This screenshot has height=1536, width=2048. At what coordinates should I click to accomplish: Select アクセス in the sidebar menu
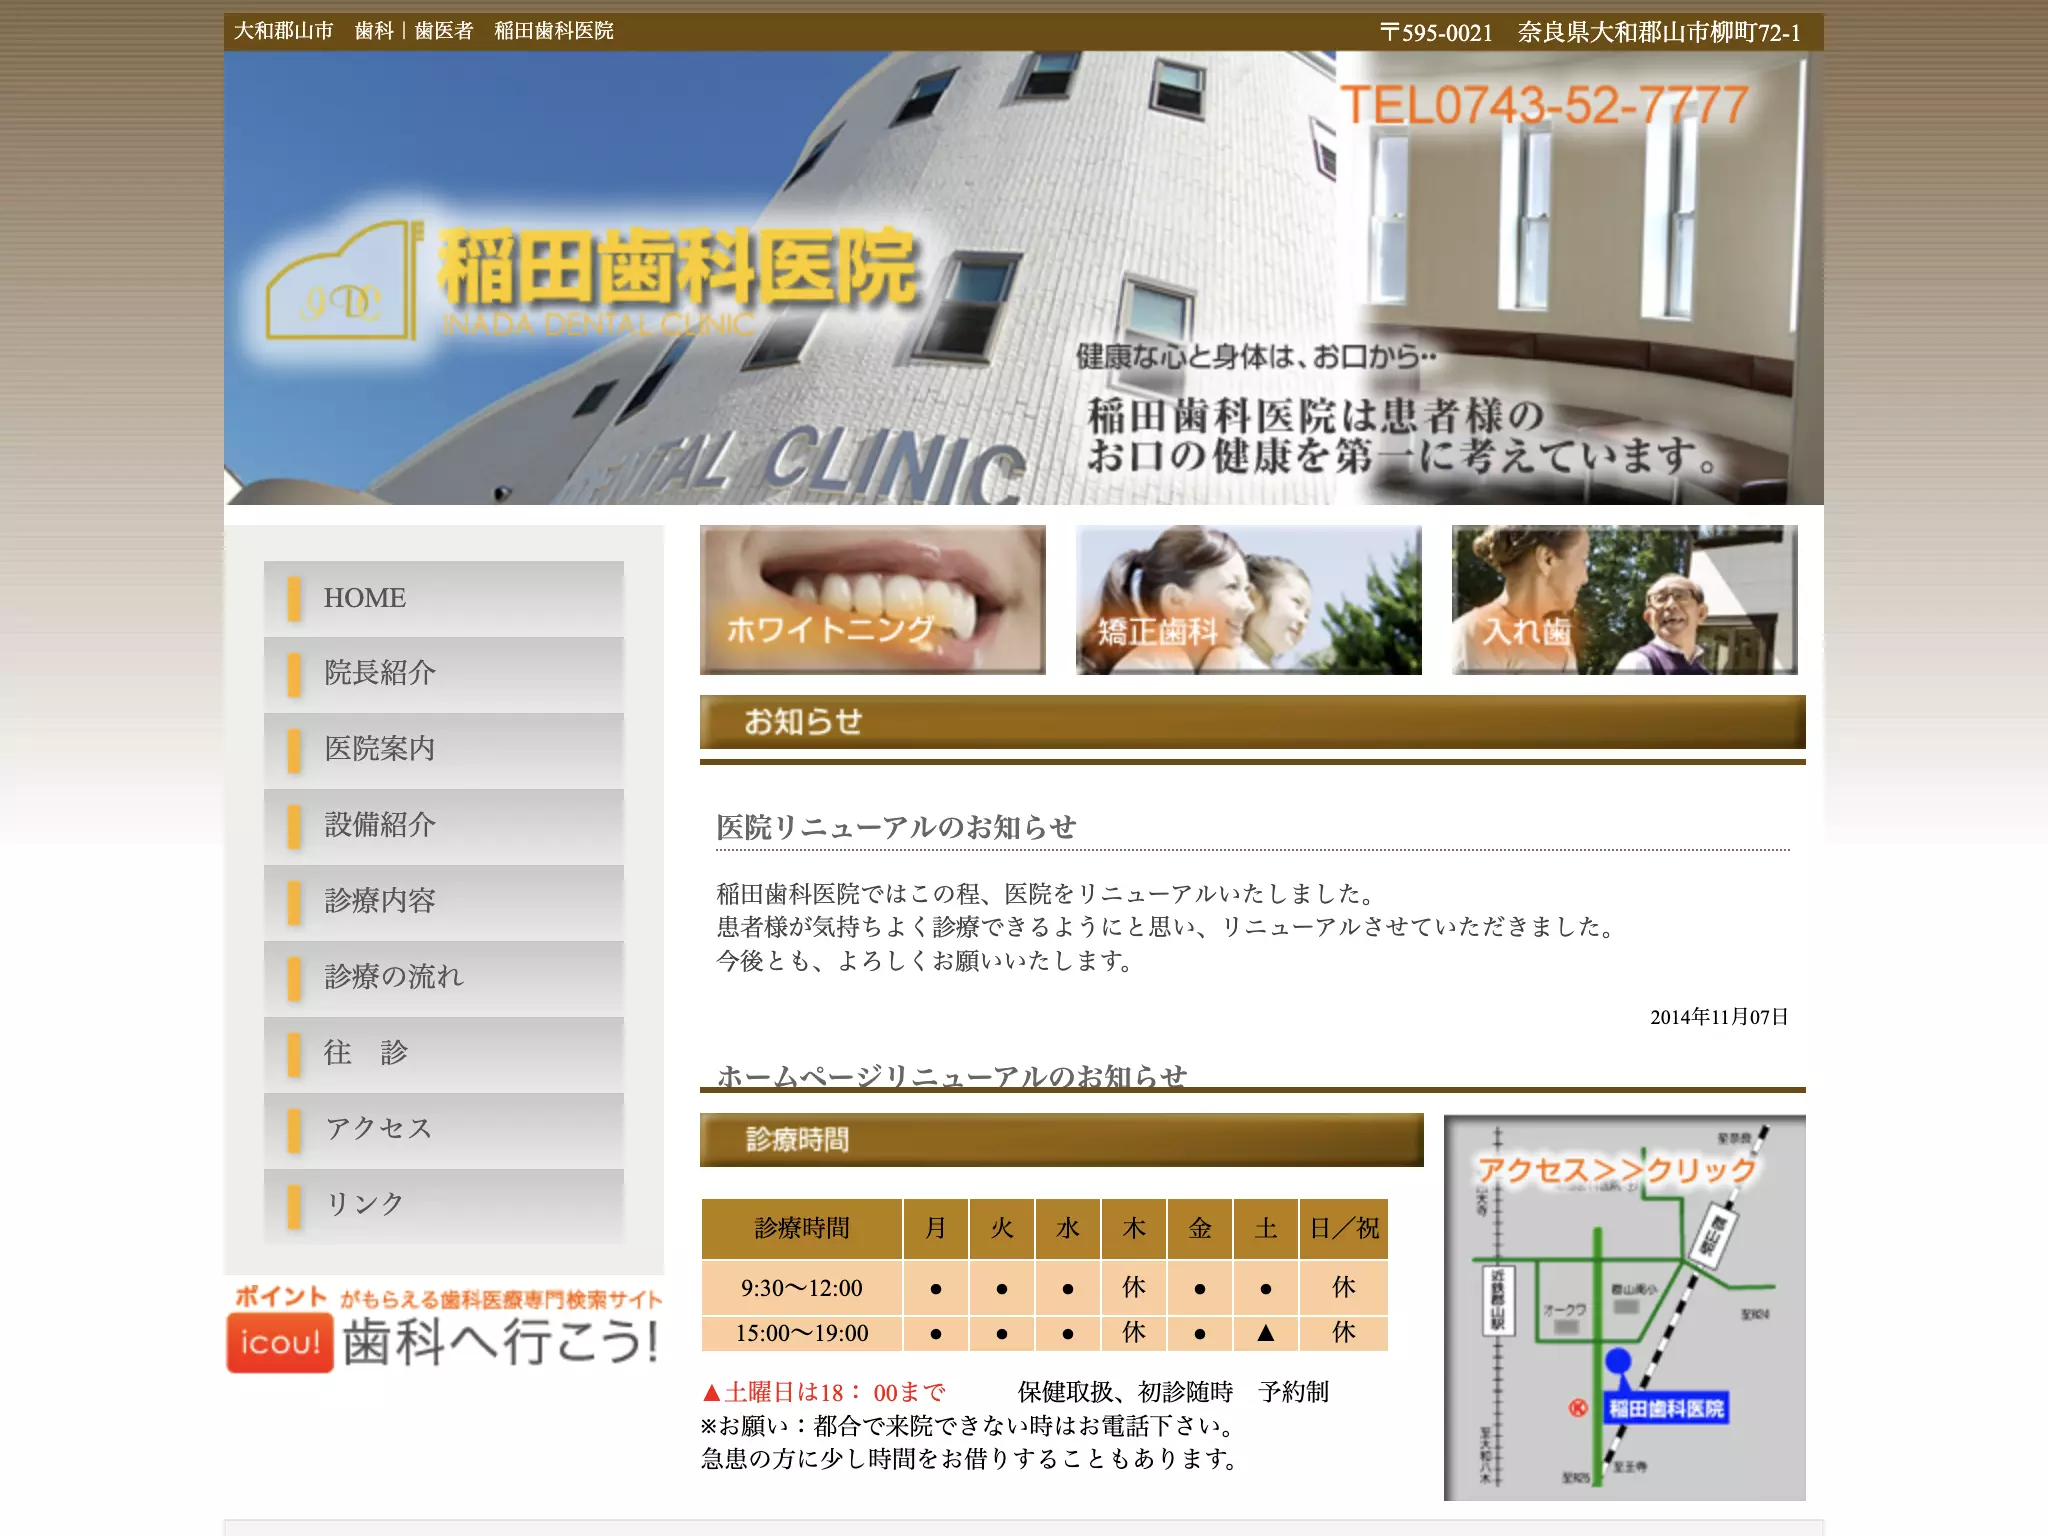coord(443,1130)
